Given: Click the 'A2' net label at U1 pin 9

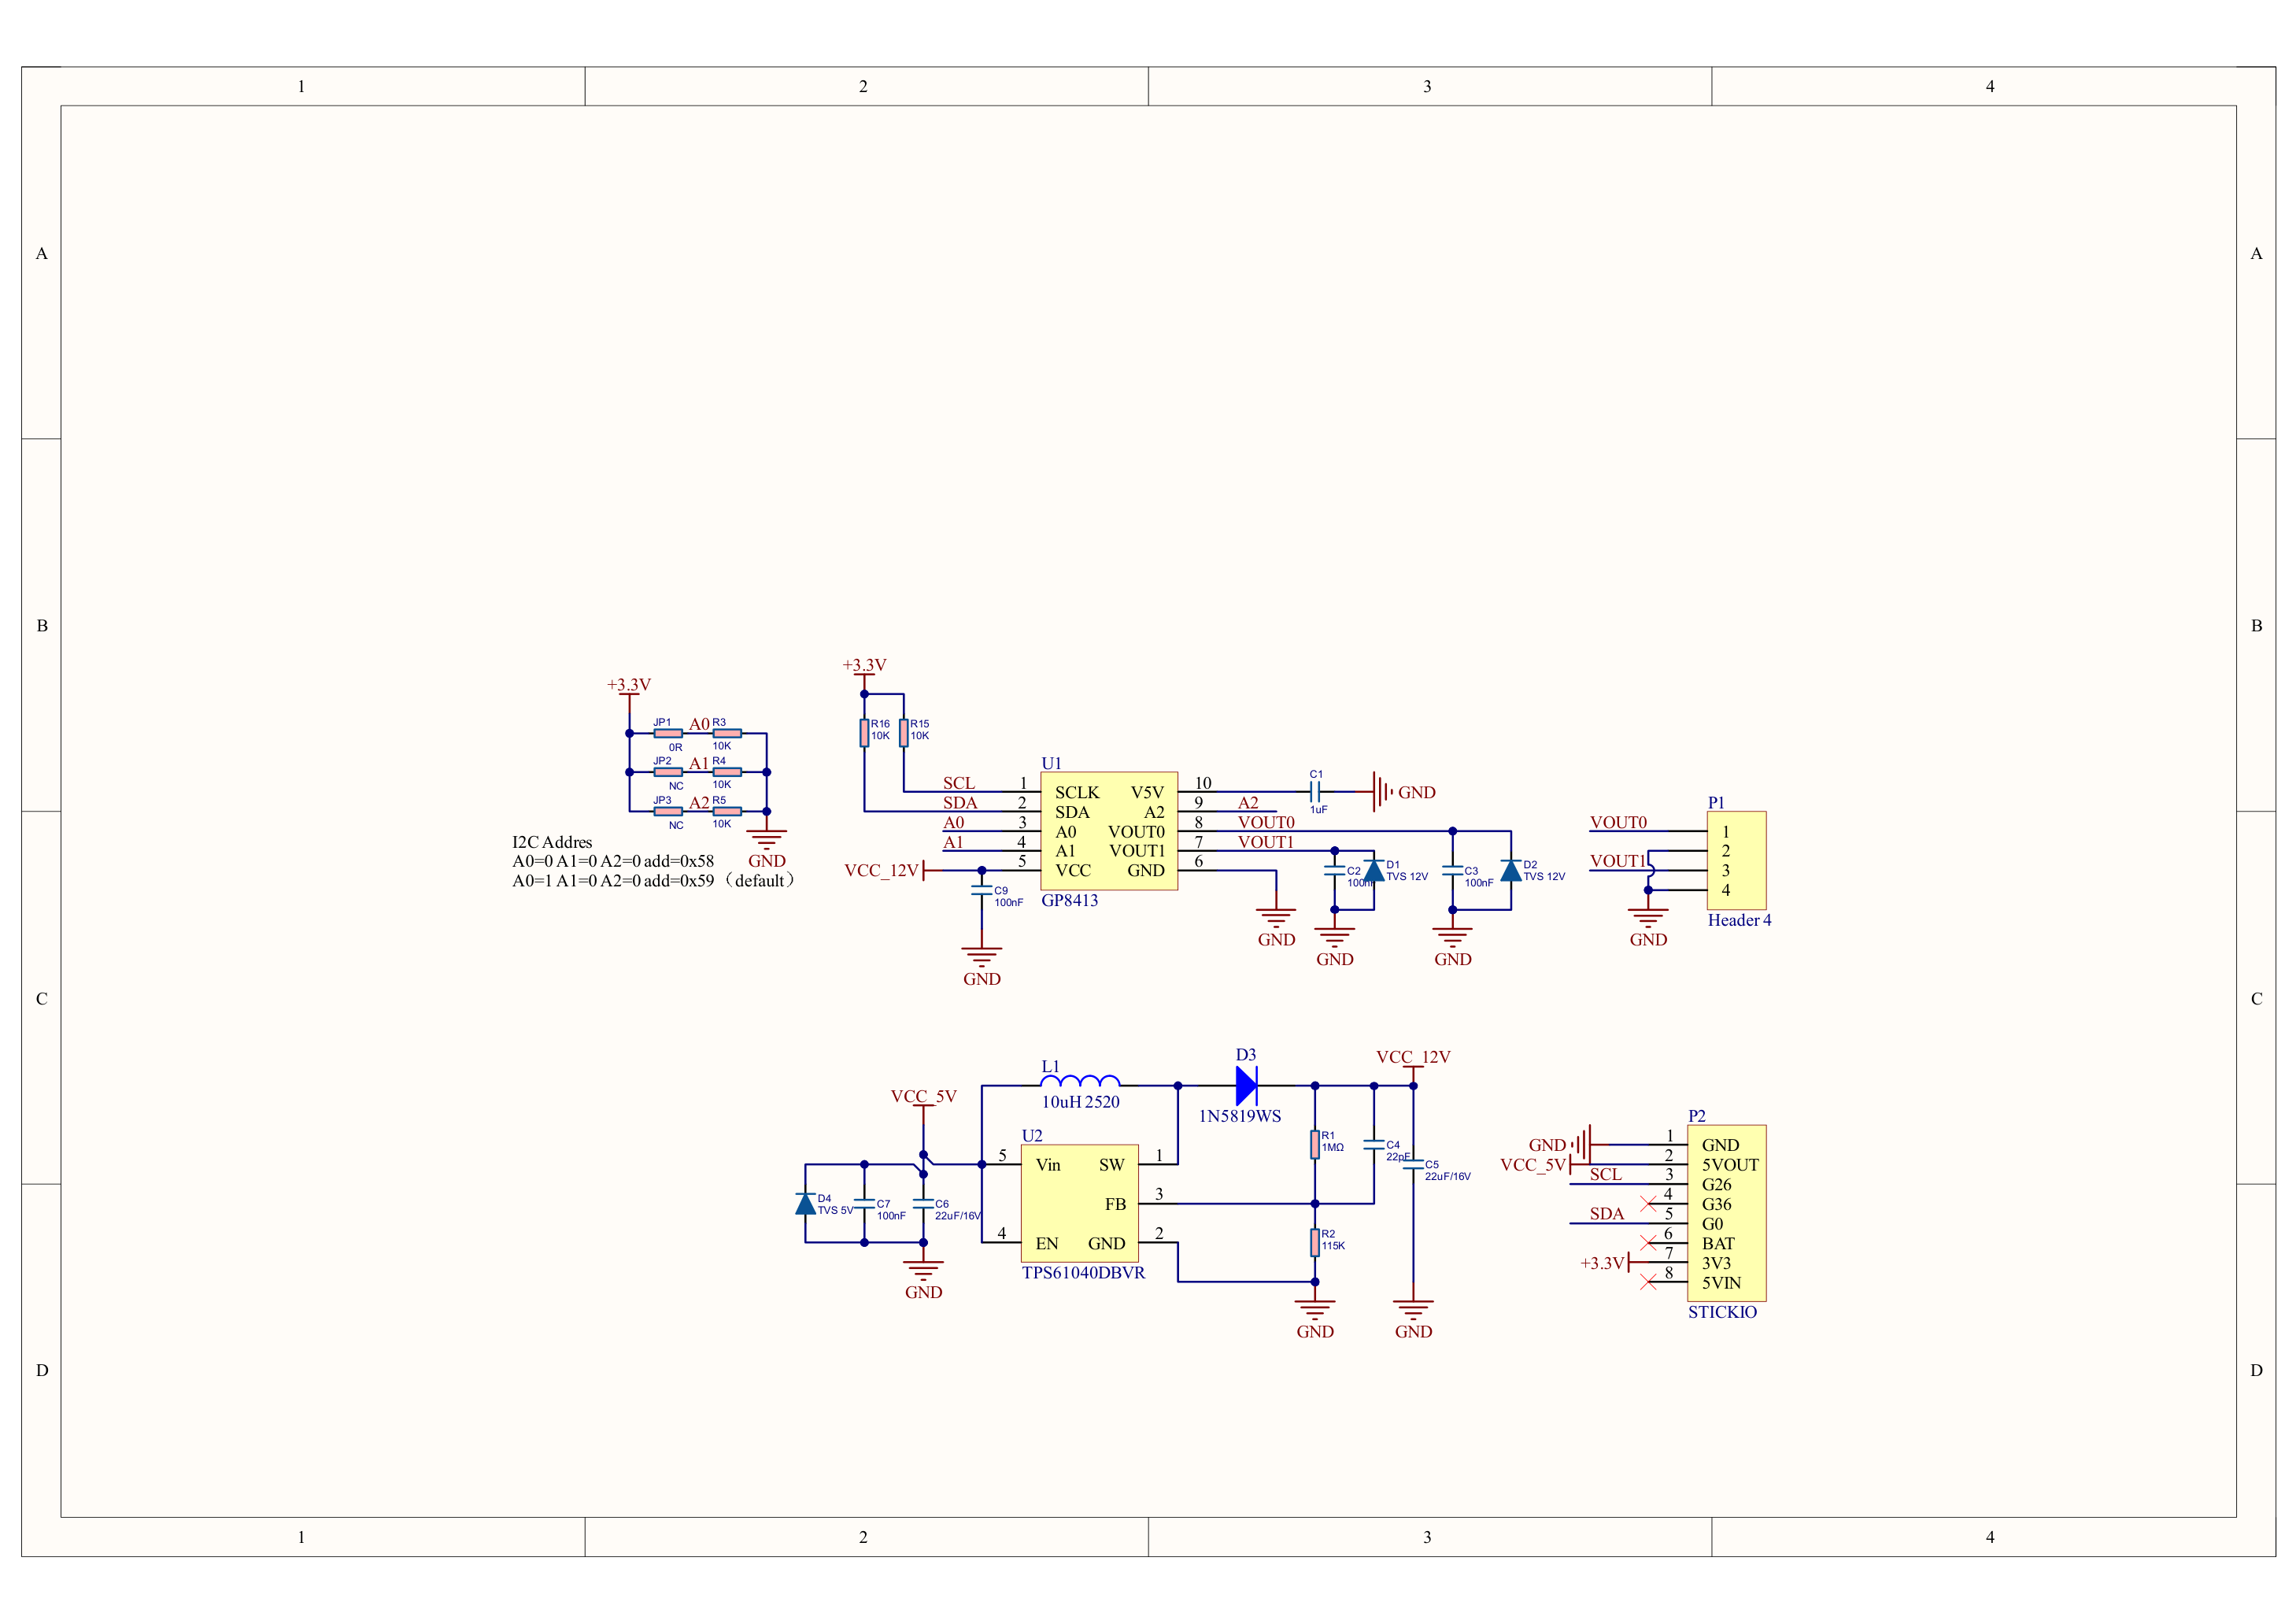Looking at the screenshot, I should 1248,802.
